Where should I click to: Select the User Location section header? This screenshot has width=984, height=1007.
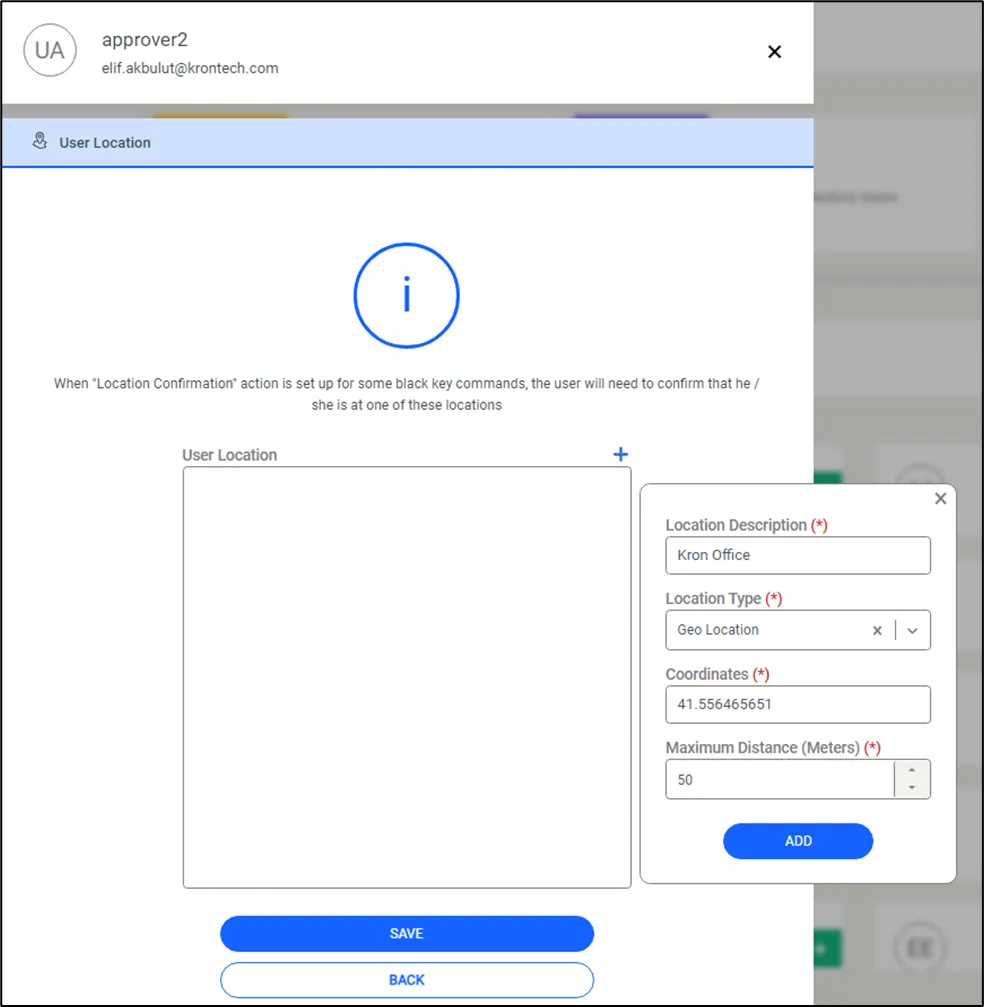pos(407,143)
